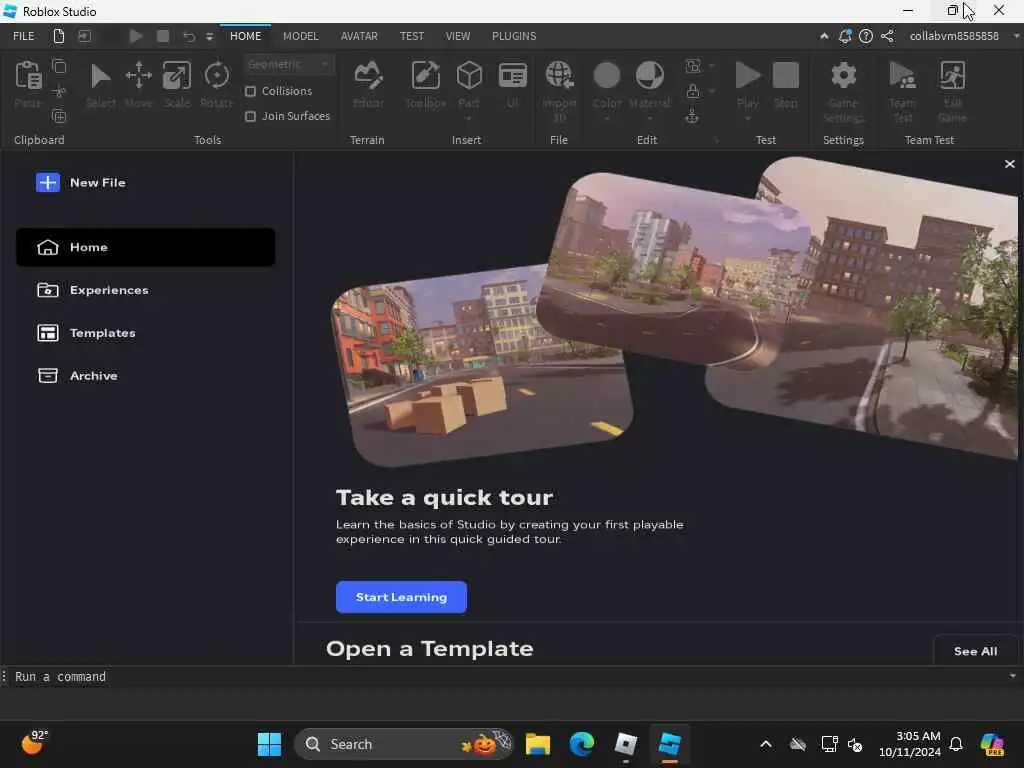Open the notifications bell in the ribbon
Viewport: 1024px width, 768px height.
click(844, 36)
